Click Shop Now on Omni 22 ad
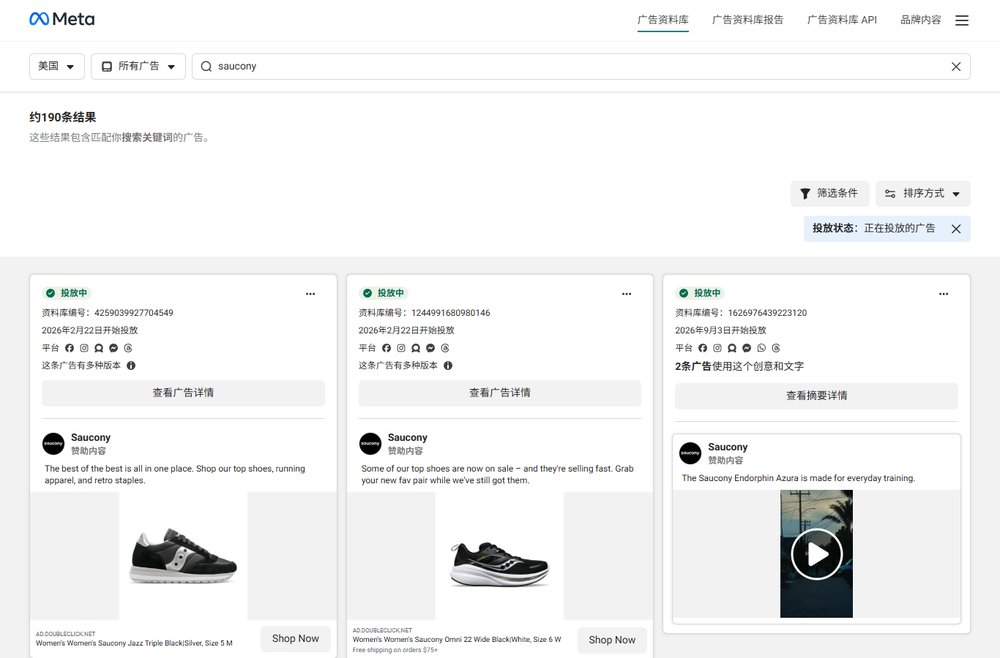The height and width of the screenshot is (658, 1000). [612, 640]
